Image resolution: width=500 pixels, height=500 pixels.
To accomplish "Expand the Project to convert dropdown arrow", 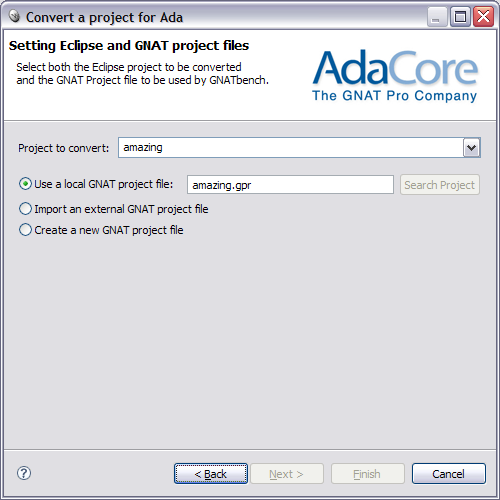I will [x=471, y=148].
